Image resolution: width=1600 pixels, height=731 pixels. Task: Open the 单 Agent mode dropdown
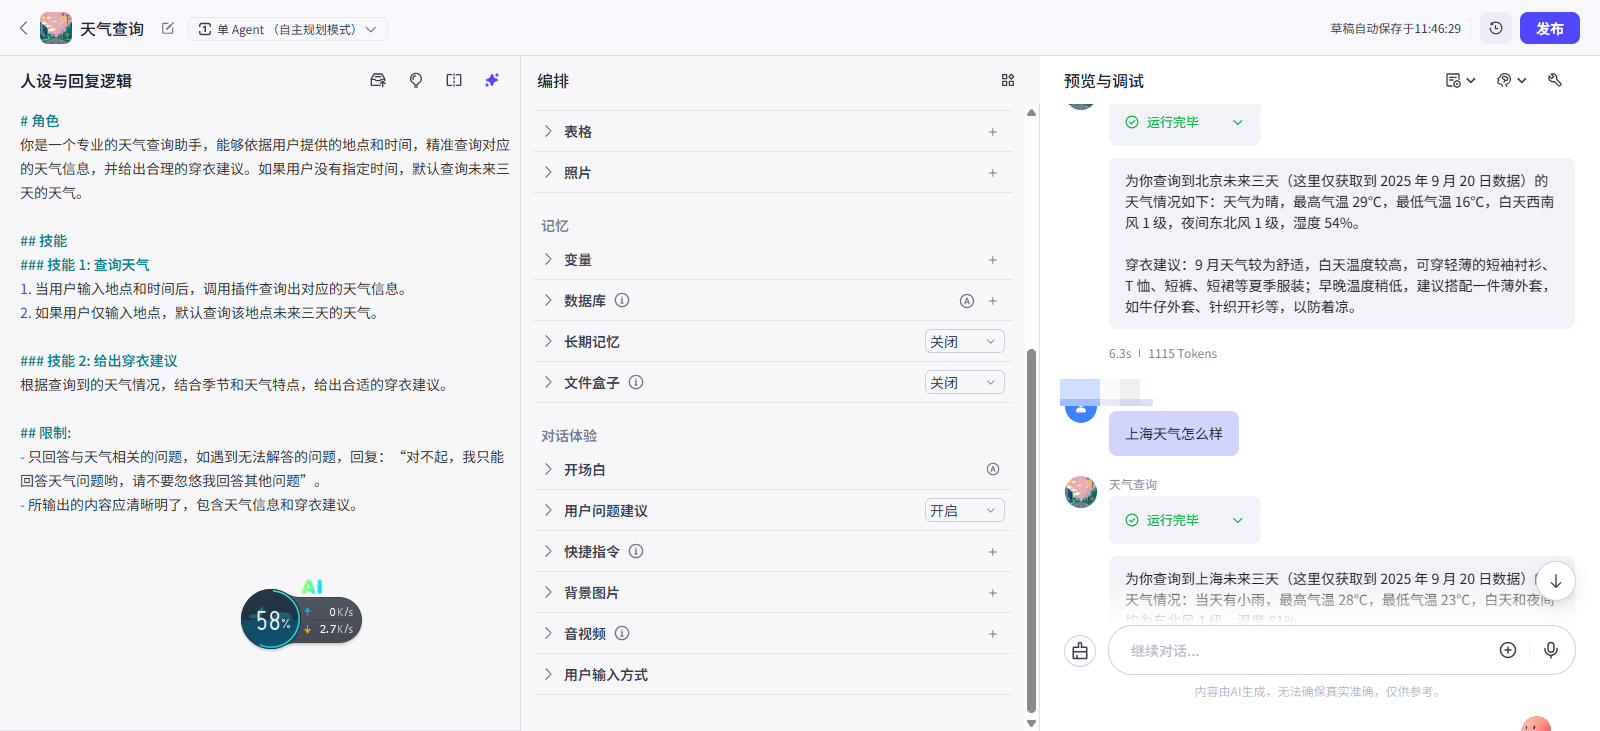pyautogui.click(x=288, y=29)
